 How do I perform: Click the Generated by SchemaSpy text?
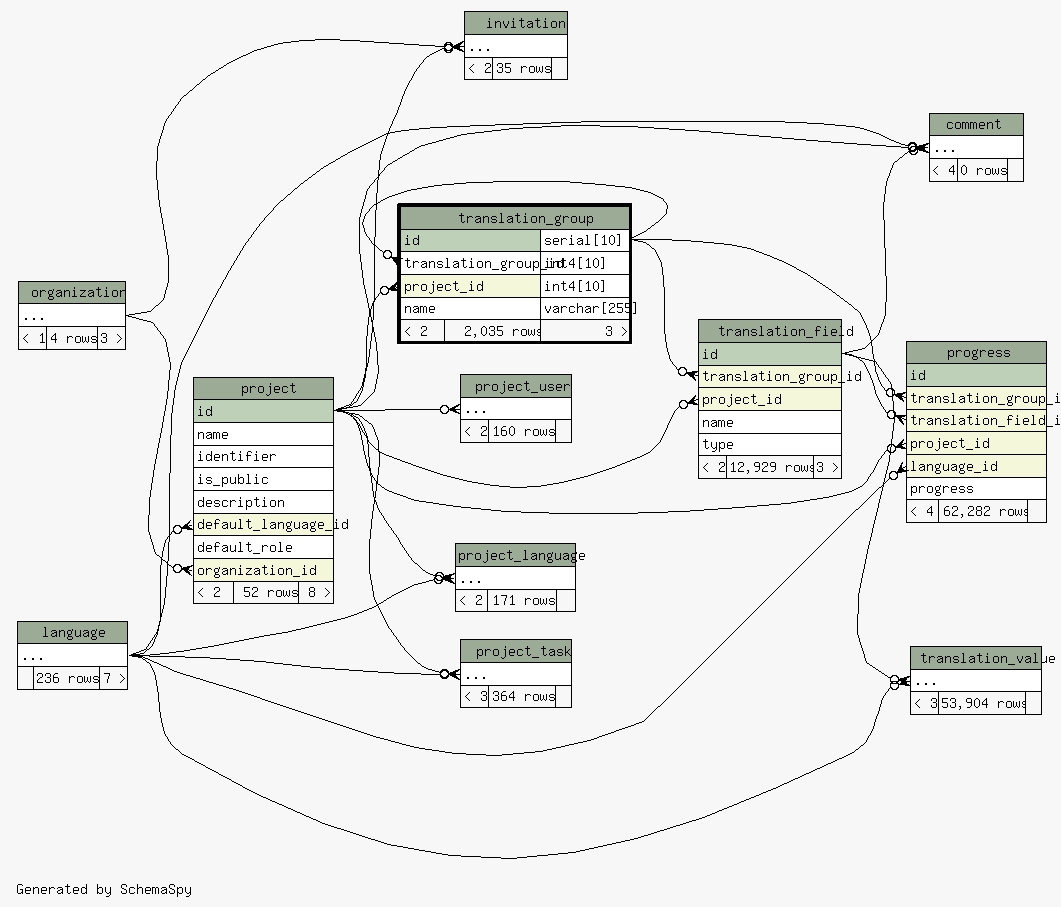(x=104, y=889)
